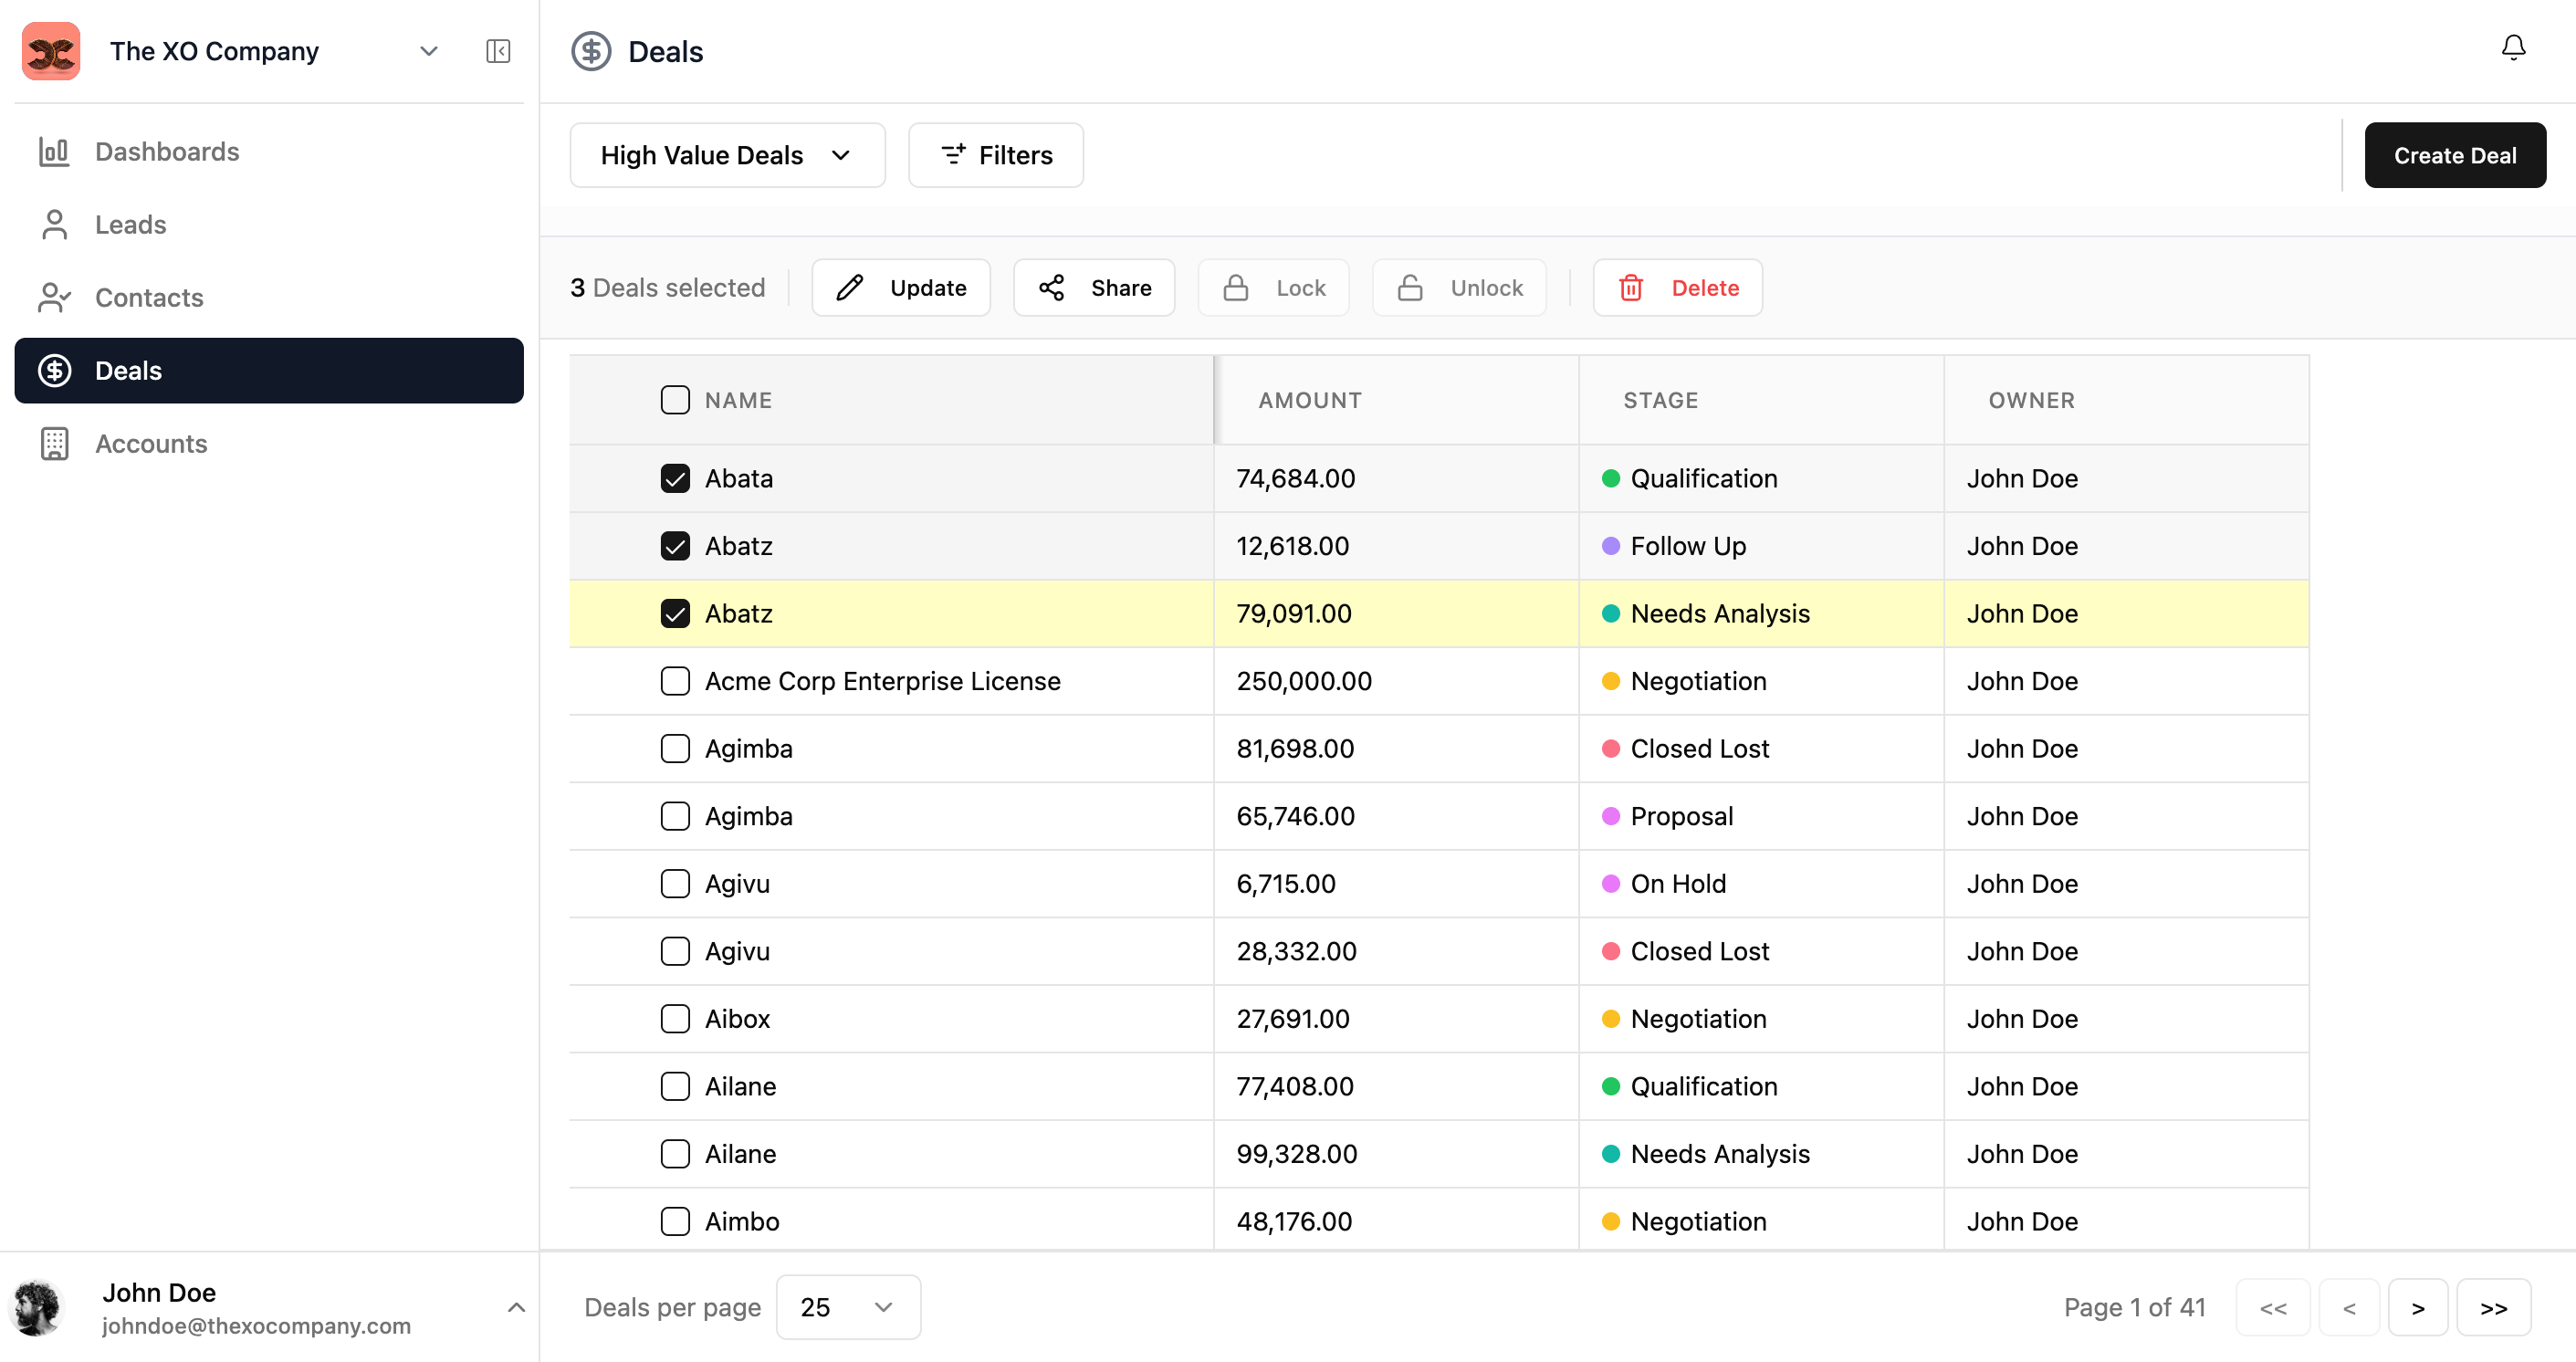Click the XO Company logo icon
Screen dimensions: 2576x1362
coord(51,51)
